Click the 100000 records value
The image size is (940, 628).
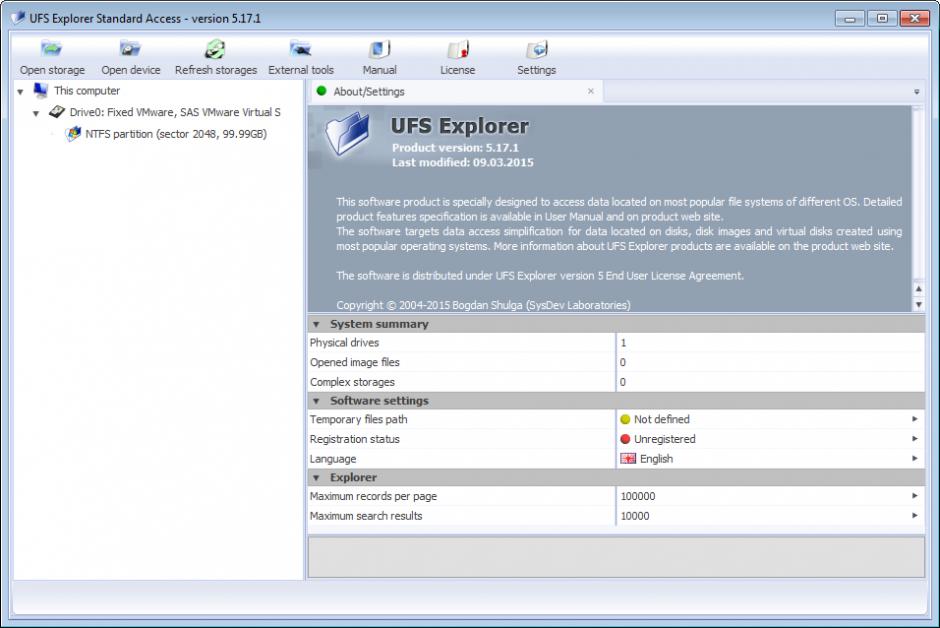tap(638, 496)
